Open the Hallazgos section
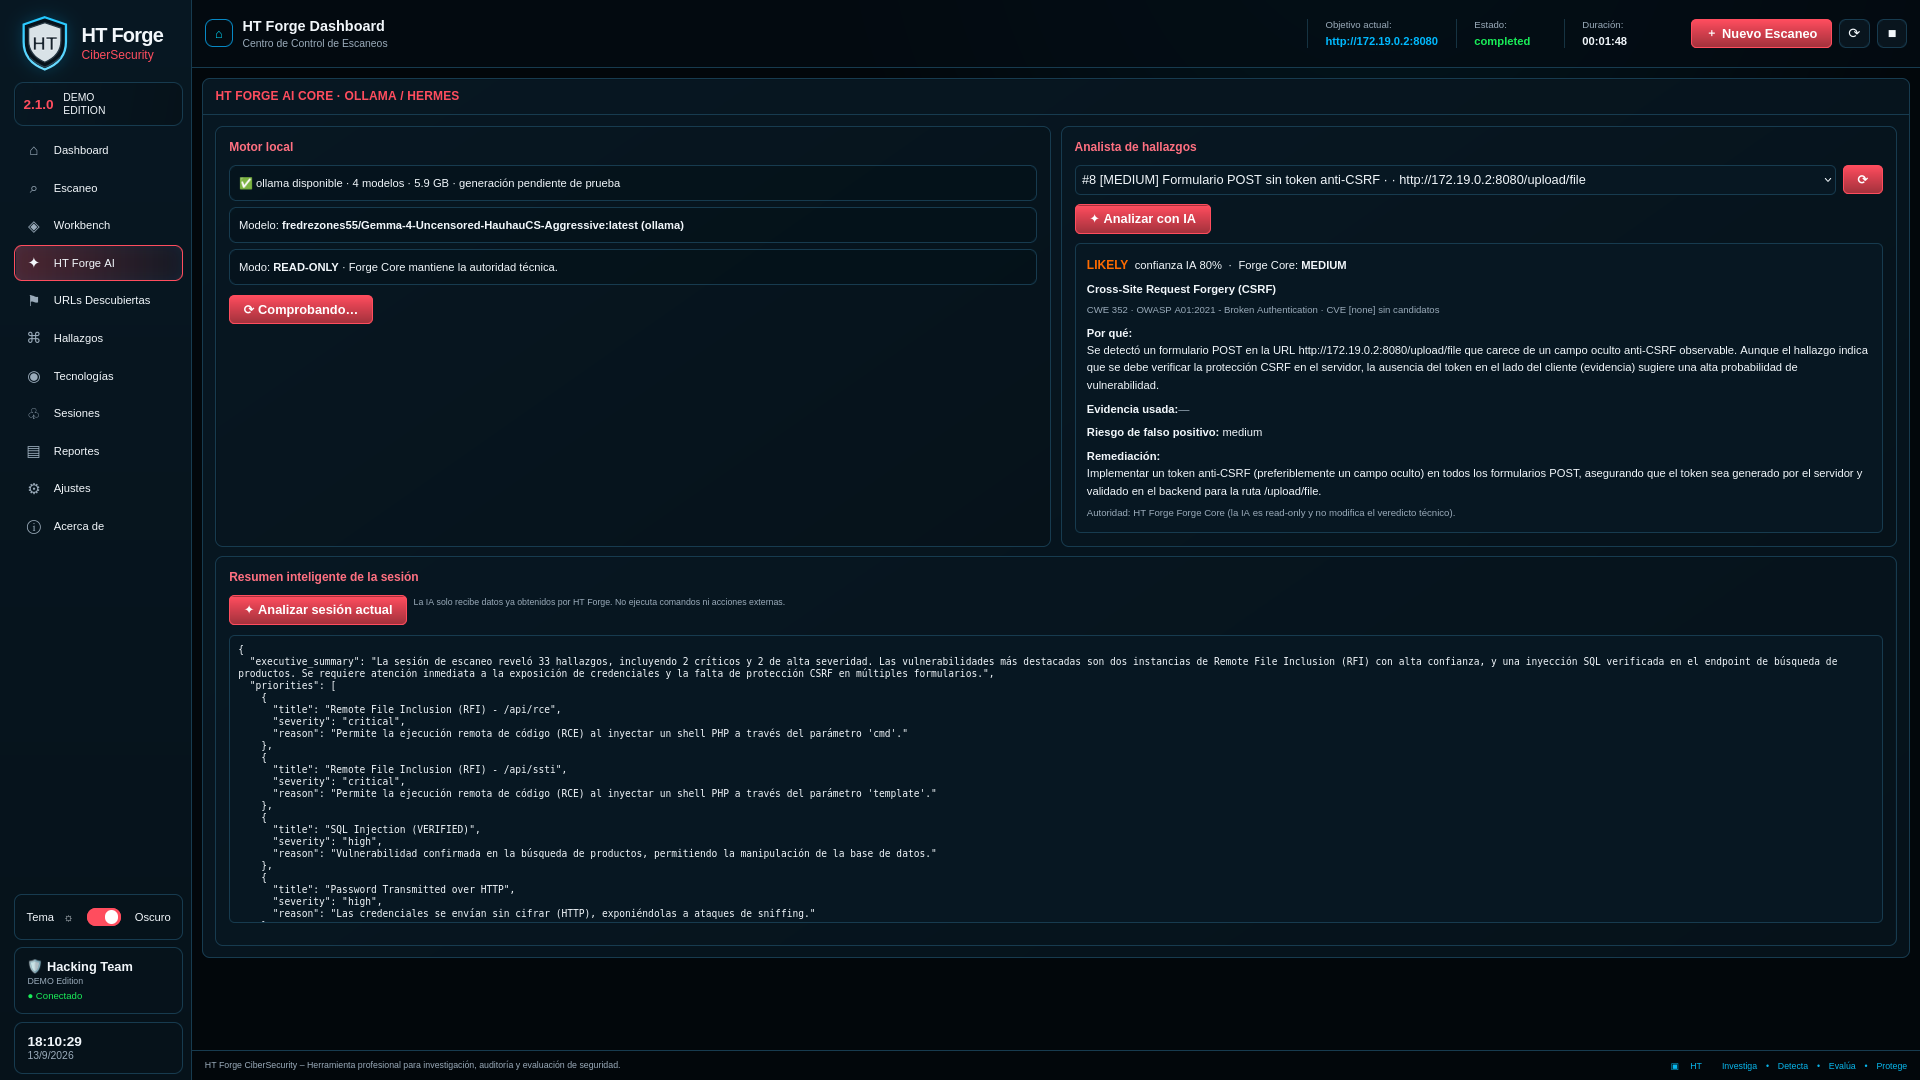Screen dimensions: 1920x1080 98,338
